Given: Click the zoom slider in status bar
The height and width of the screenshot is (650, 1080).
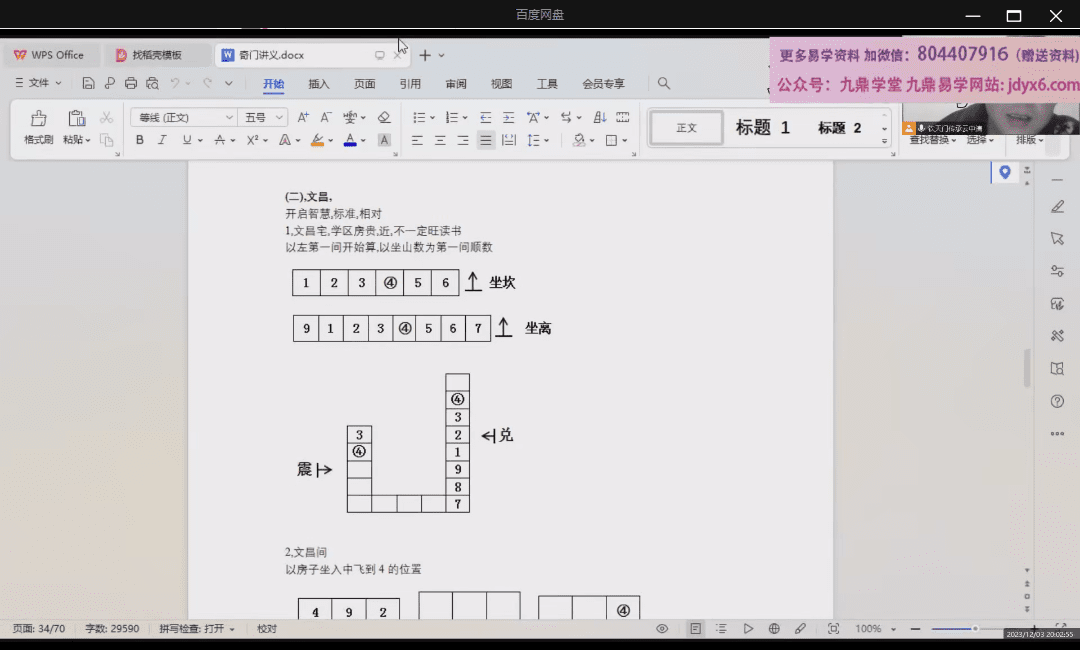Looking at the screenshot, I should (974, 629).
